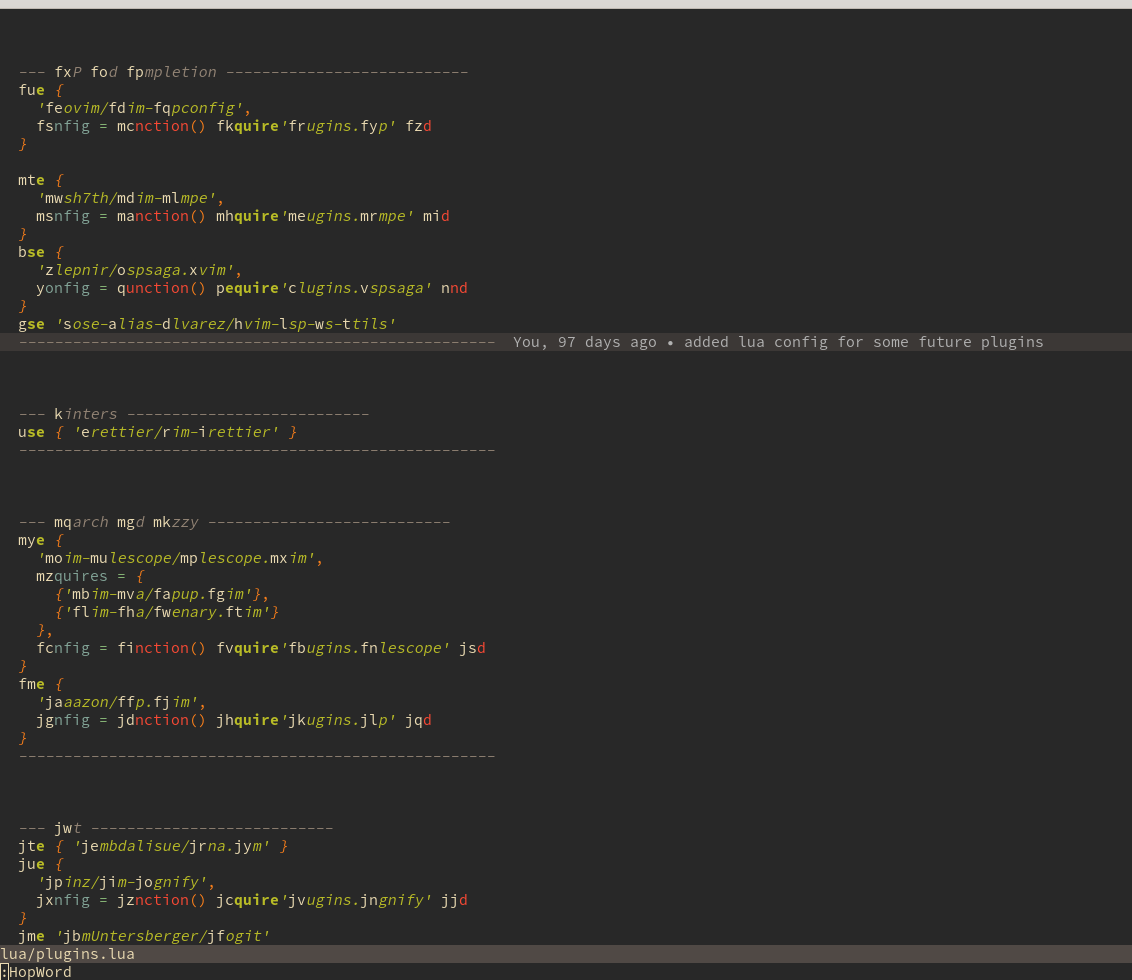Click the git blame text 'added lua config for some future plugins'
Image resolution: width=1132 pixels, height=980 pixels.
(x=860, y=341)
